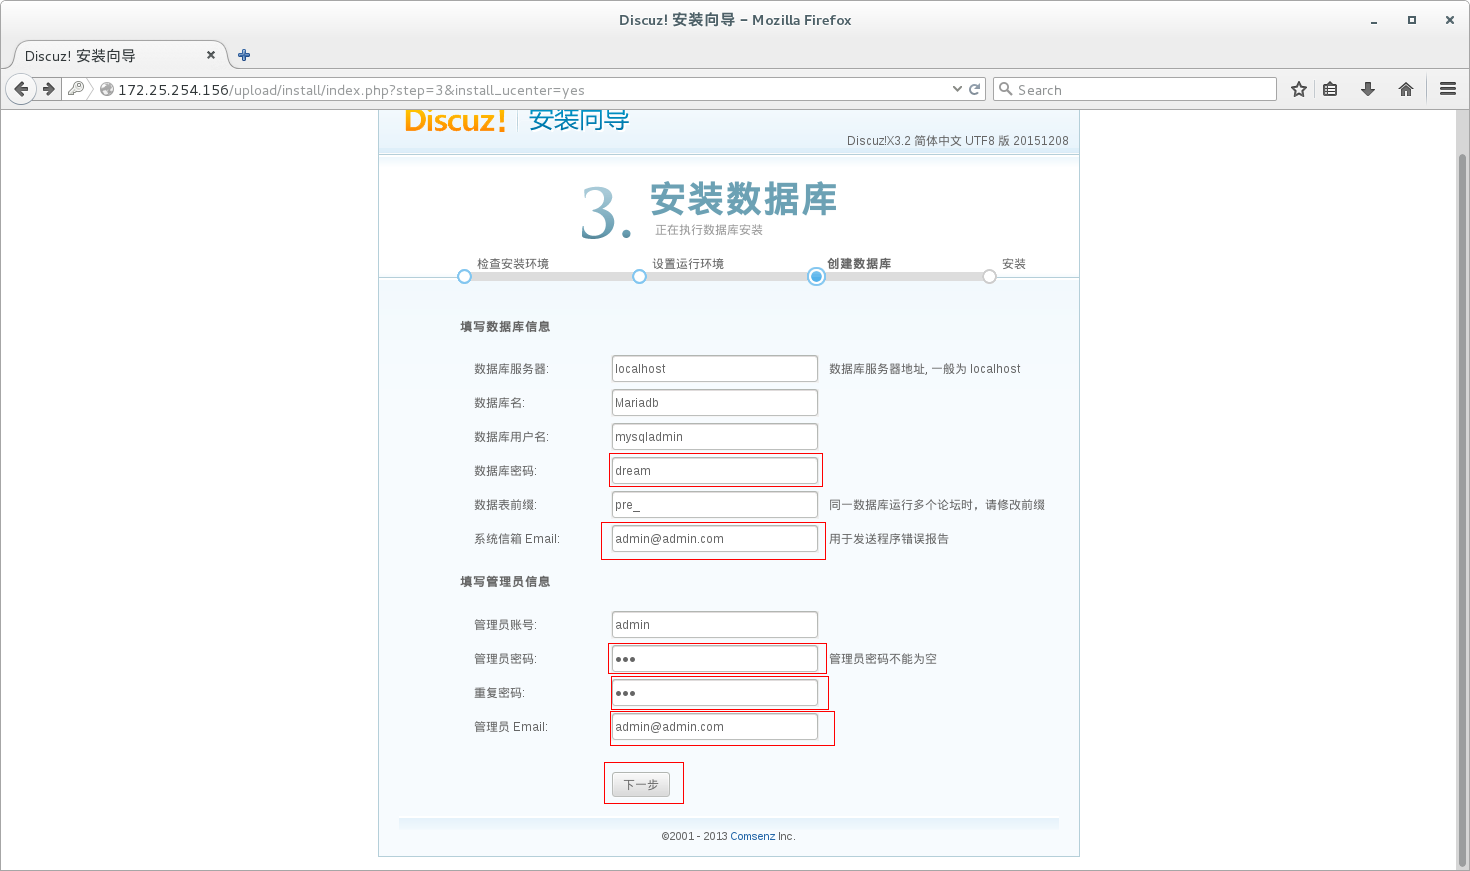
Task: Click the 数据表前缀 pre_ field
Action: click(x=715, y=505)
